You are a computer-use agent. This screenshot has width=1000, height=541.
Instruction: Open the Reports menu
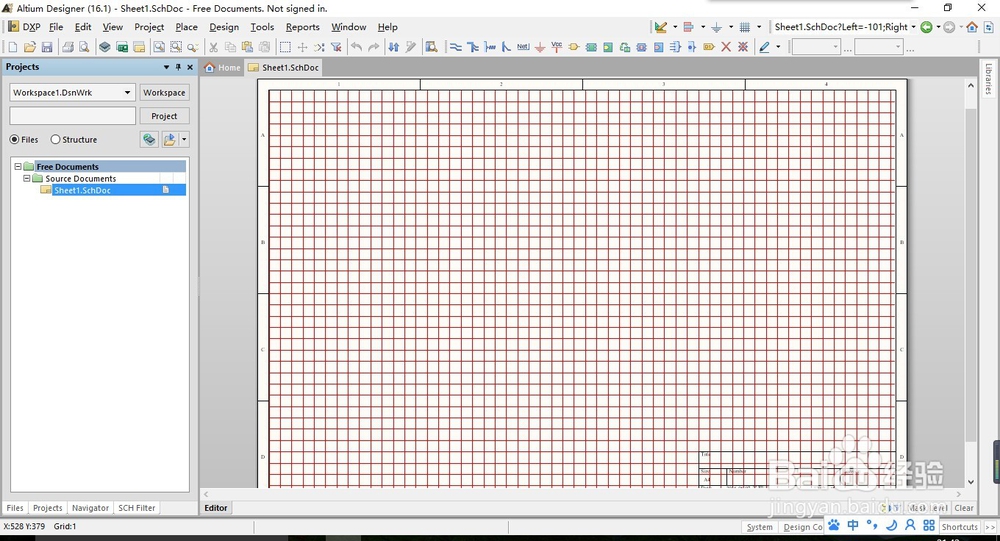click(302, 27)
